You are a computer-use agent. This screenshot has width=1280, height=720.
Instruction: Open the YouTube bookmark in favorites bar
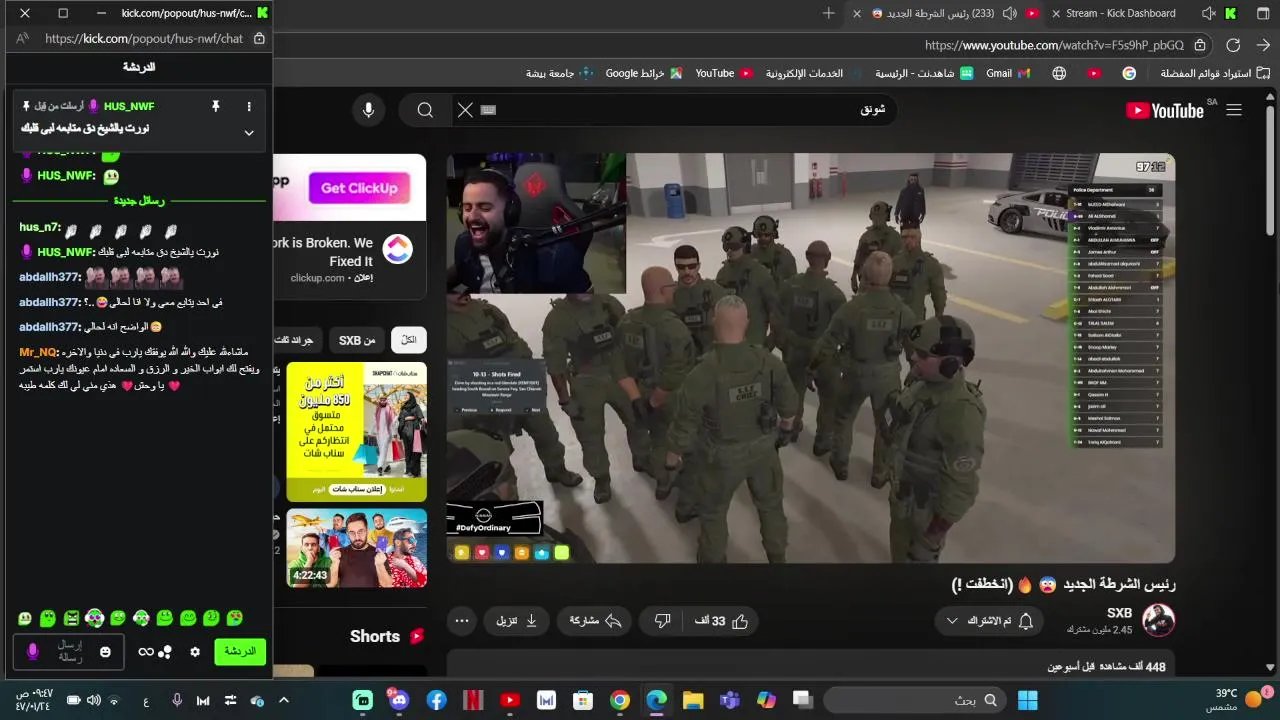coord(724,73)
